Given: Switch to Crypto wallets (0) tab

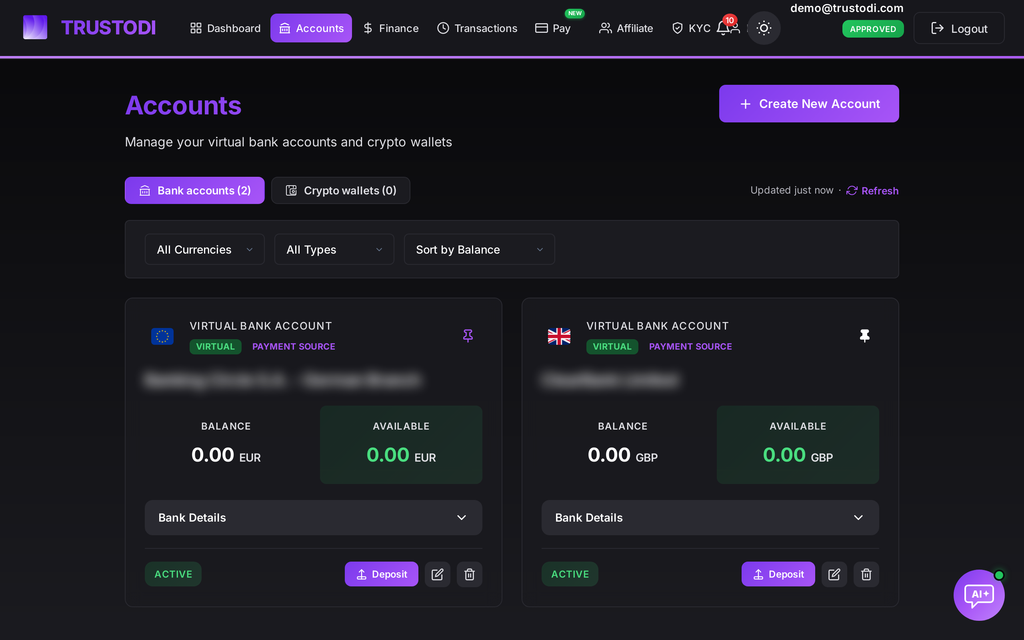Looking at the screenshot, I should [x=341, y=191].
